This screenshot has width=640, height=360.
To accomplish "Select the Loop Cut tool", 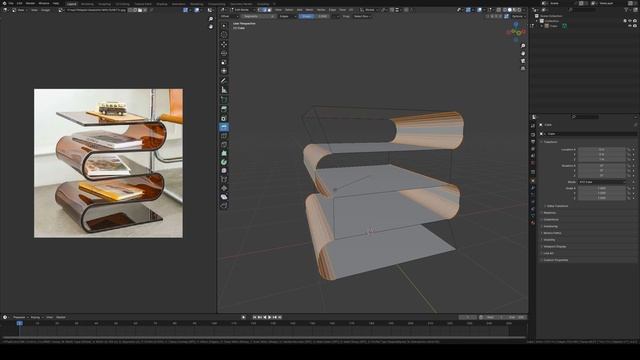I will [224, 136].
